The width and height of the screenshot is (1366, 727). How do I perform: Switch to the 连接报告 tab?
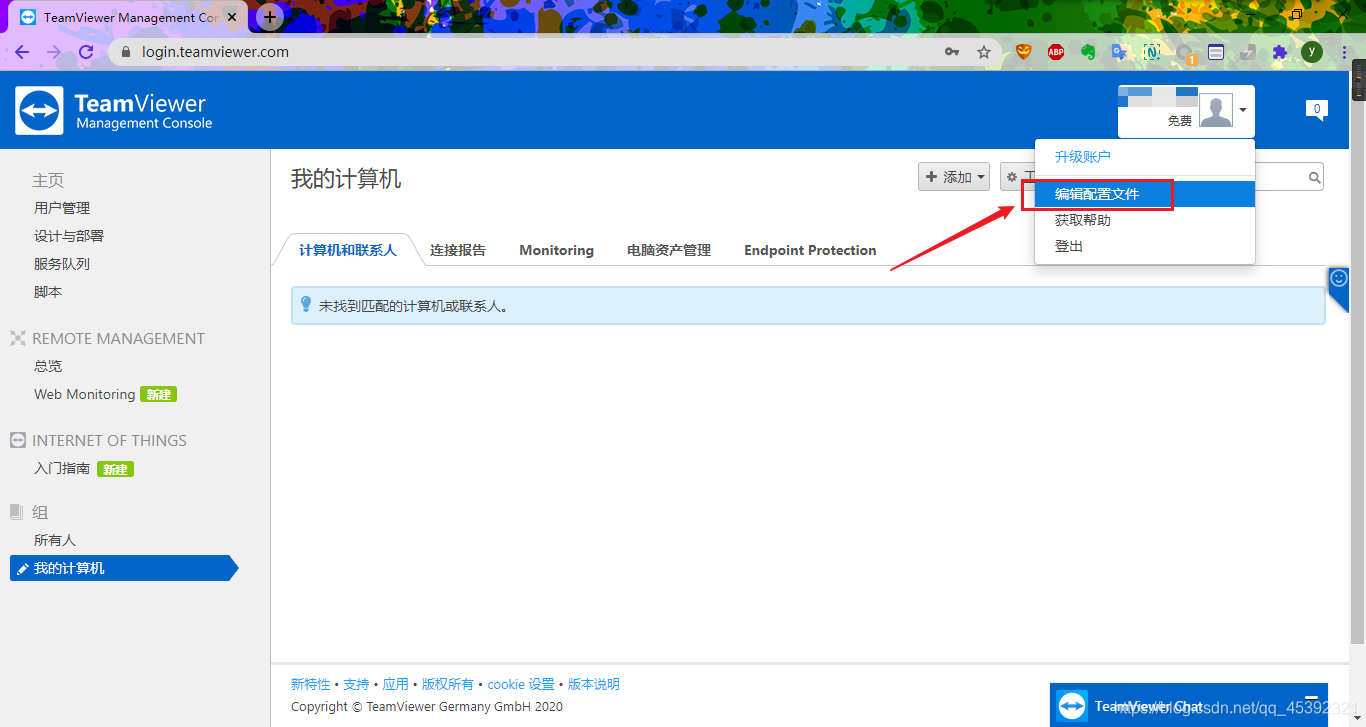pos(458,250)
